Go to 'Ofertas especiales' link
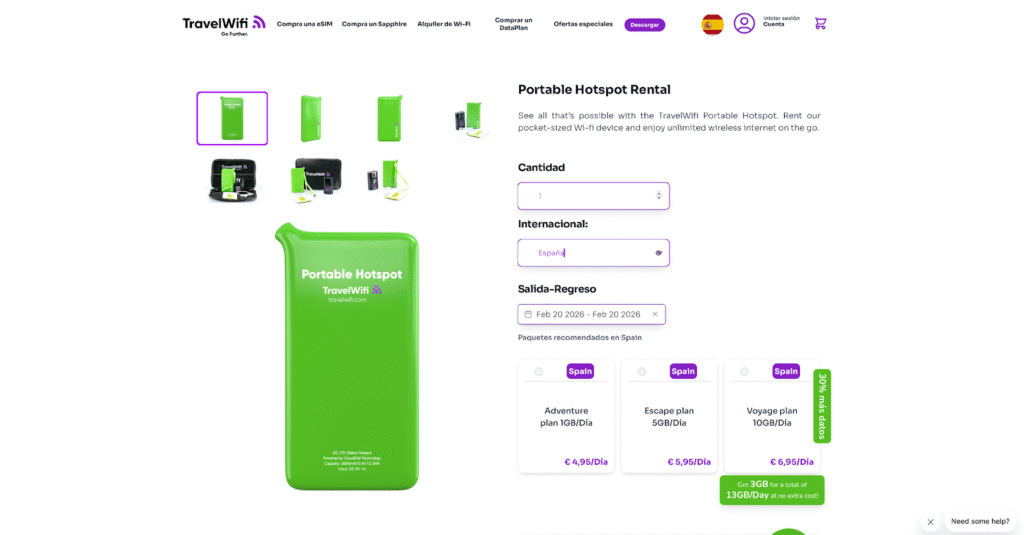The width and height of the screenshot is (1024, 535). coord(583,24)
